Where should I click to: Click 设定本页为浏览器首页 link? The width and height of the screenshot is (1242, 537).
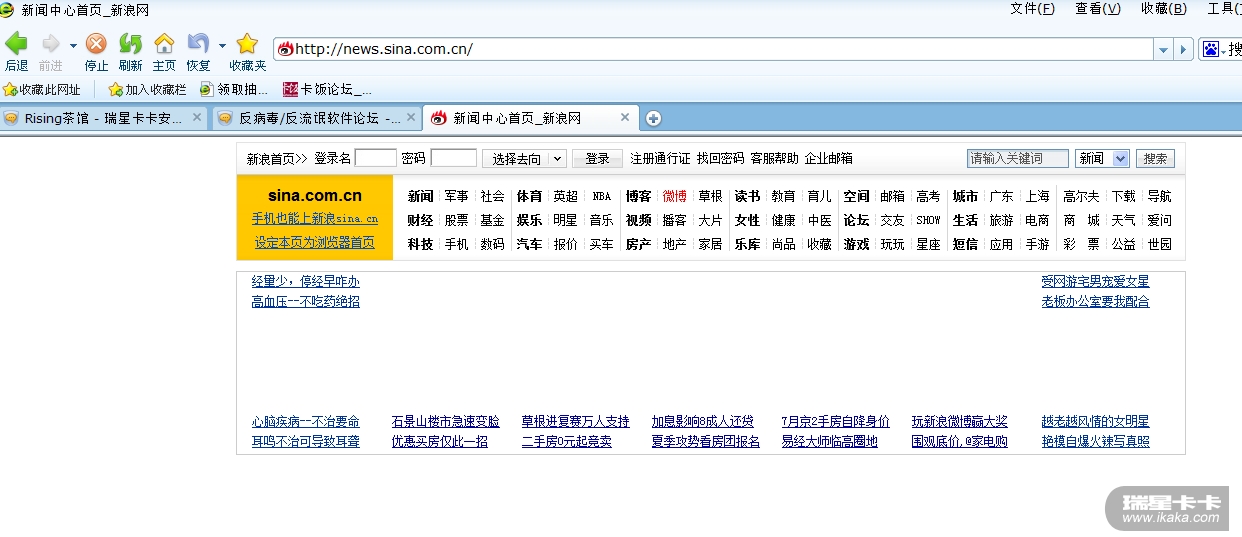(x=315, y=242)
